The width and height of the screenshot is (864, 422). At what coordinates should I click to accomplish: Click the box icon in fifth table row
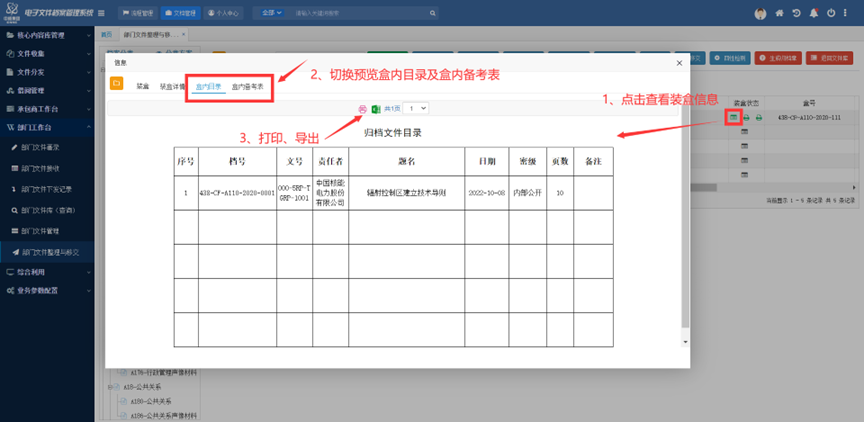pos(744,175)
